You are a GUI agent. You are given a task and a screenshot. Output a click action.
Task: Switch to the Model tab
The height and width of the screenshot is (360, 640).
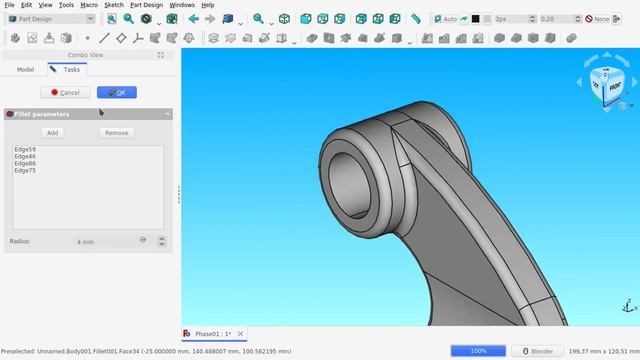pyautogui.click(x=25, y=69)
